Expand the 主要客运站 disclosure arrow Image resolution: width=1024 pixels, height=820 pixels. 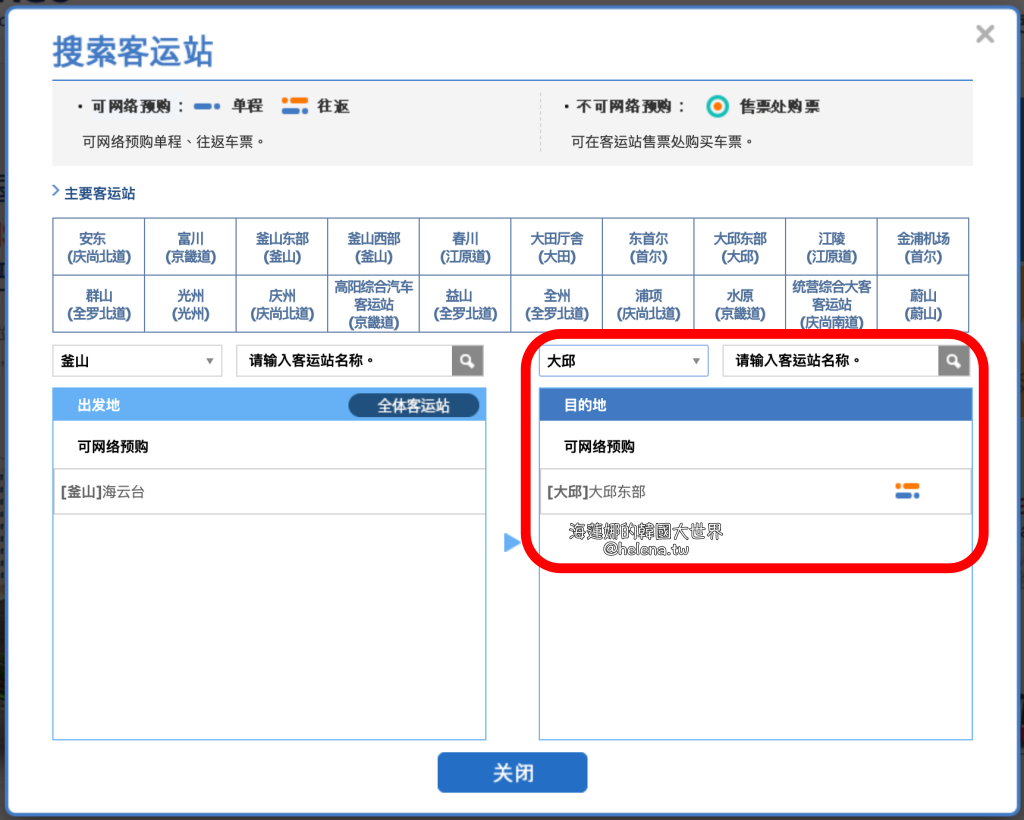point(57,192)
